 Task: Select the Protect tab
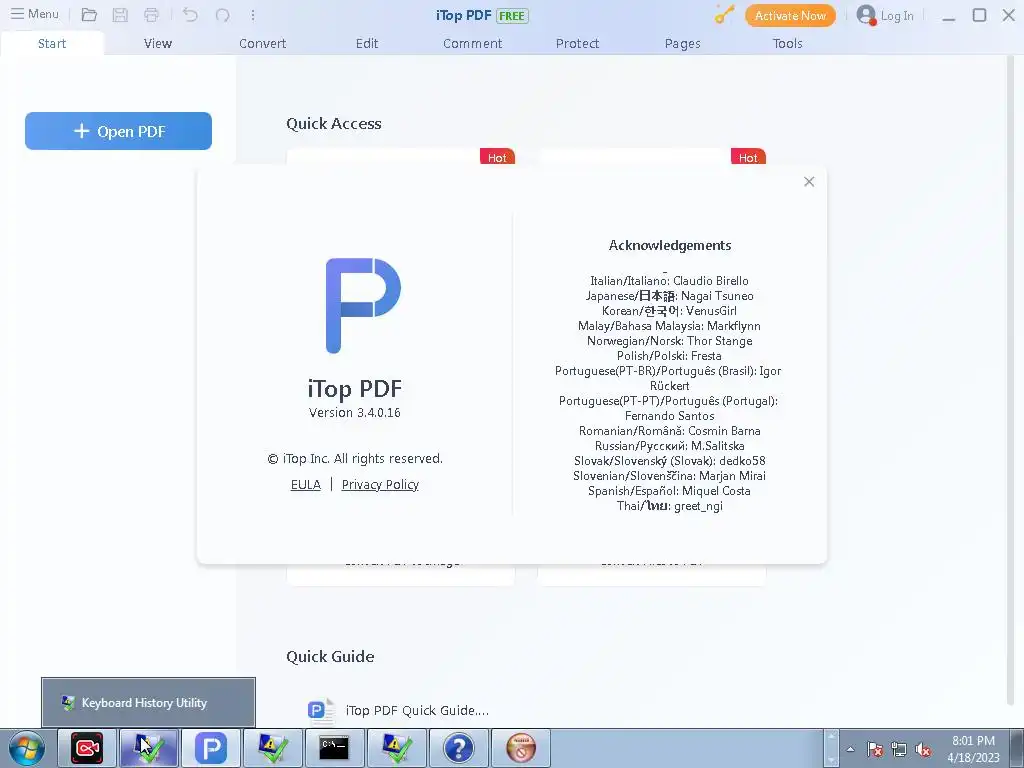pyautogui.click(x=577, y=43)
